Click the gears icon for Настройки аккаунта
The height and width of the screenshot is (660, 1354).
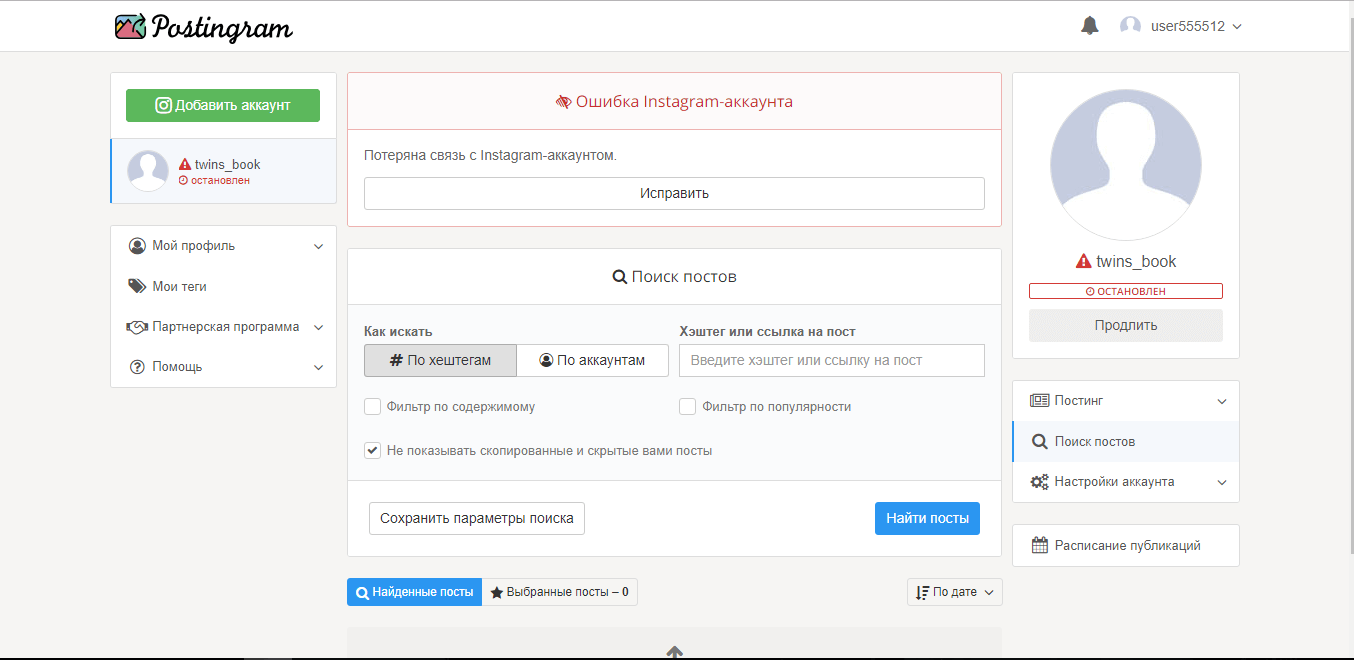[x=1039, y=482]
